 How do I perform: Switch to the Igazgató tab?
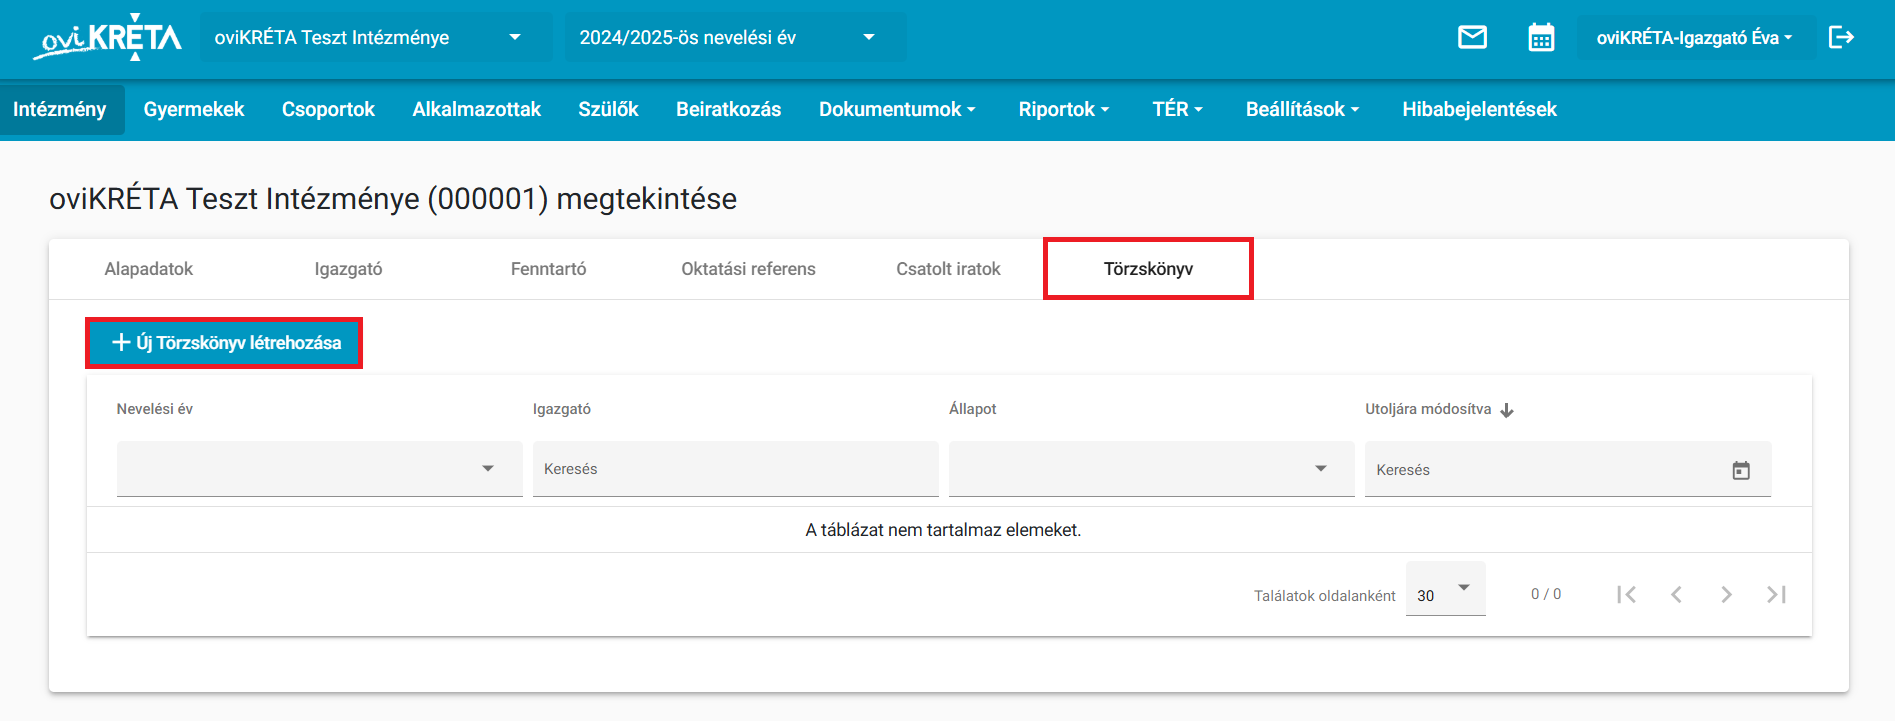[x=348, y=269]
